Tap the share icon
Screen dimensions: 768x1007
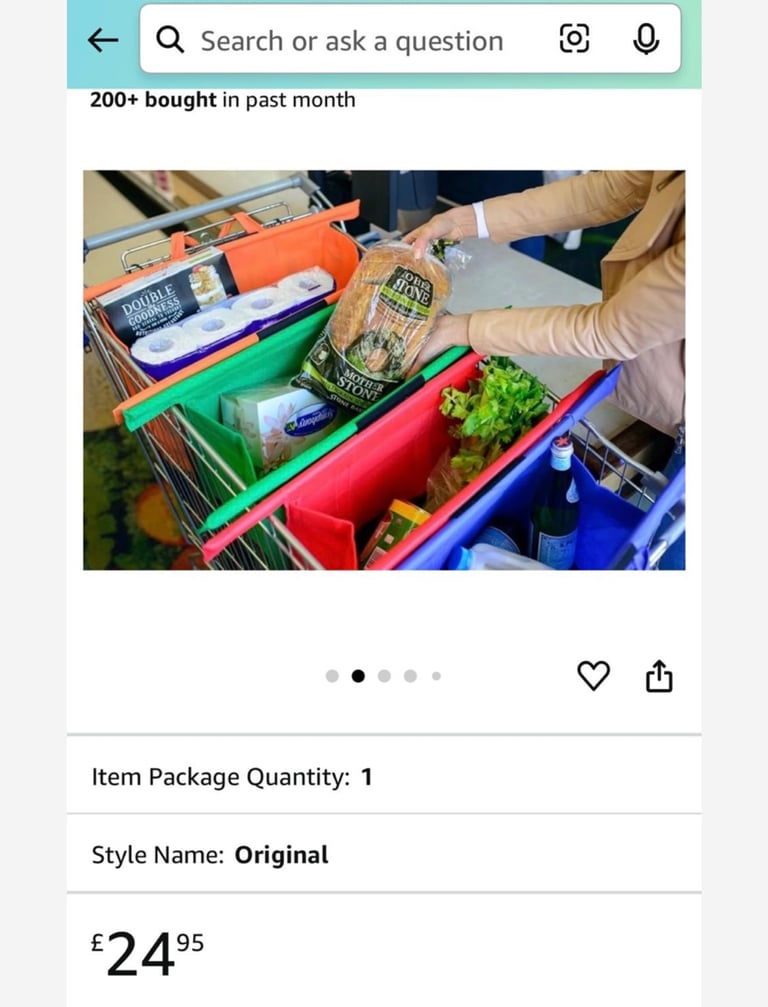659,676
